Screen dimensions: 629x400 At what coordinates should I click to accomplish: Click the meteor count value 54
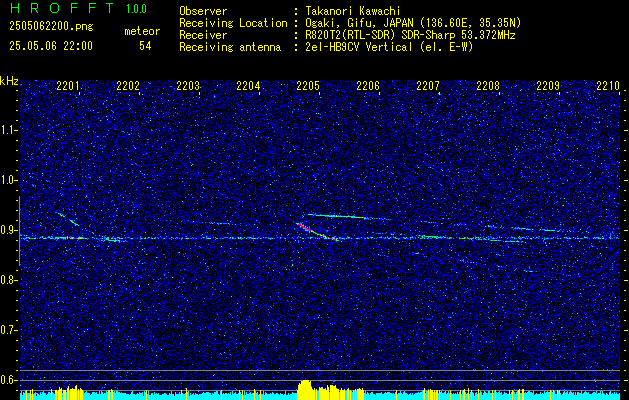[145, 46]
